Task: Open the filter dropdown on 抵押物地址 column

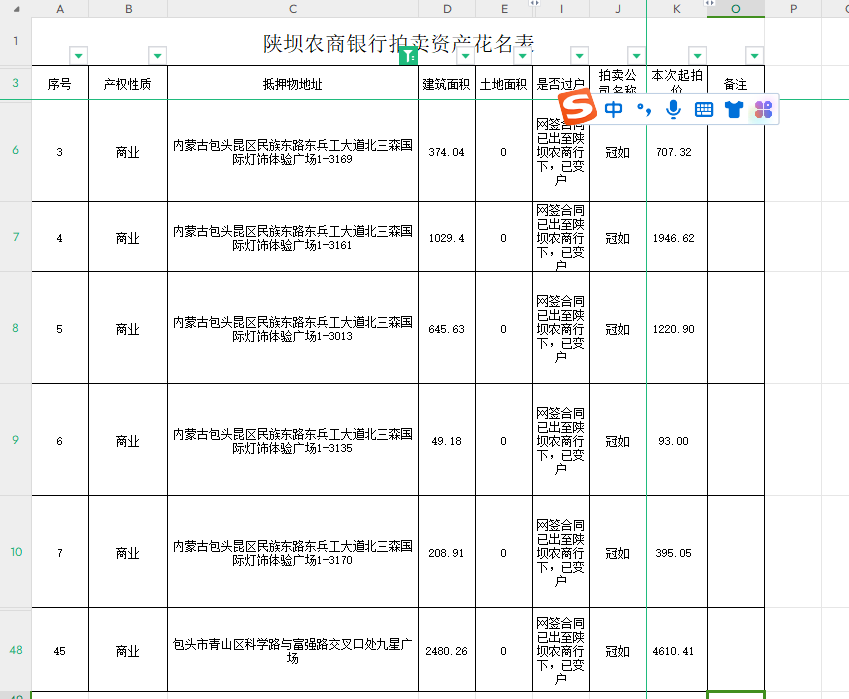Action: pos(410,57)
